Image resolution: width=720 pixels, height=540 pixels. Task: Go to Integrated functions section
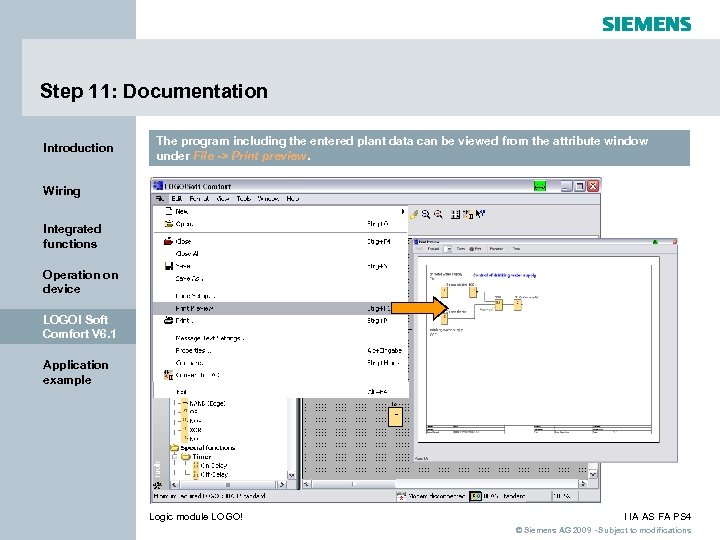click(72, 236)
